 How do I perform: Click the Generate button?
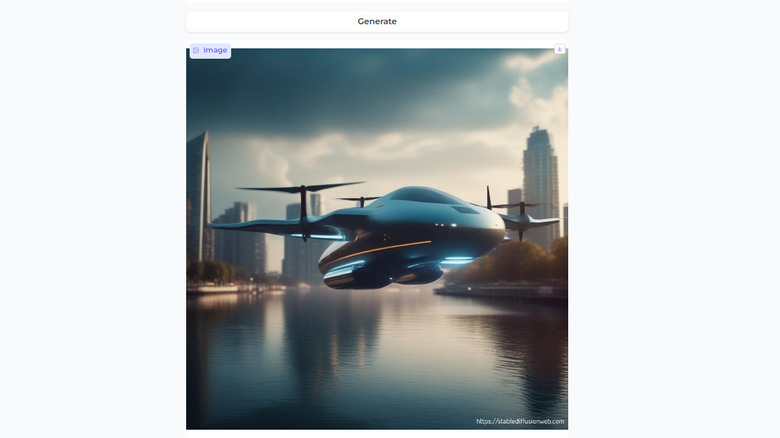click(x=377, y=21)
